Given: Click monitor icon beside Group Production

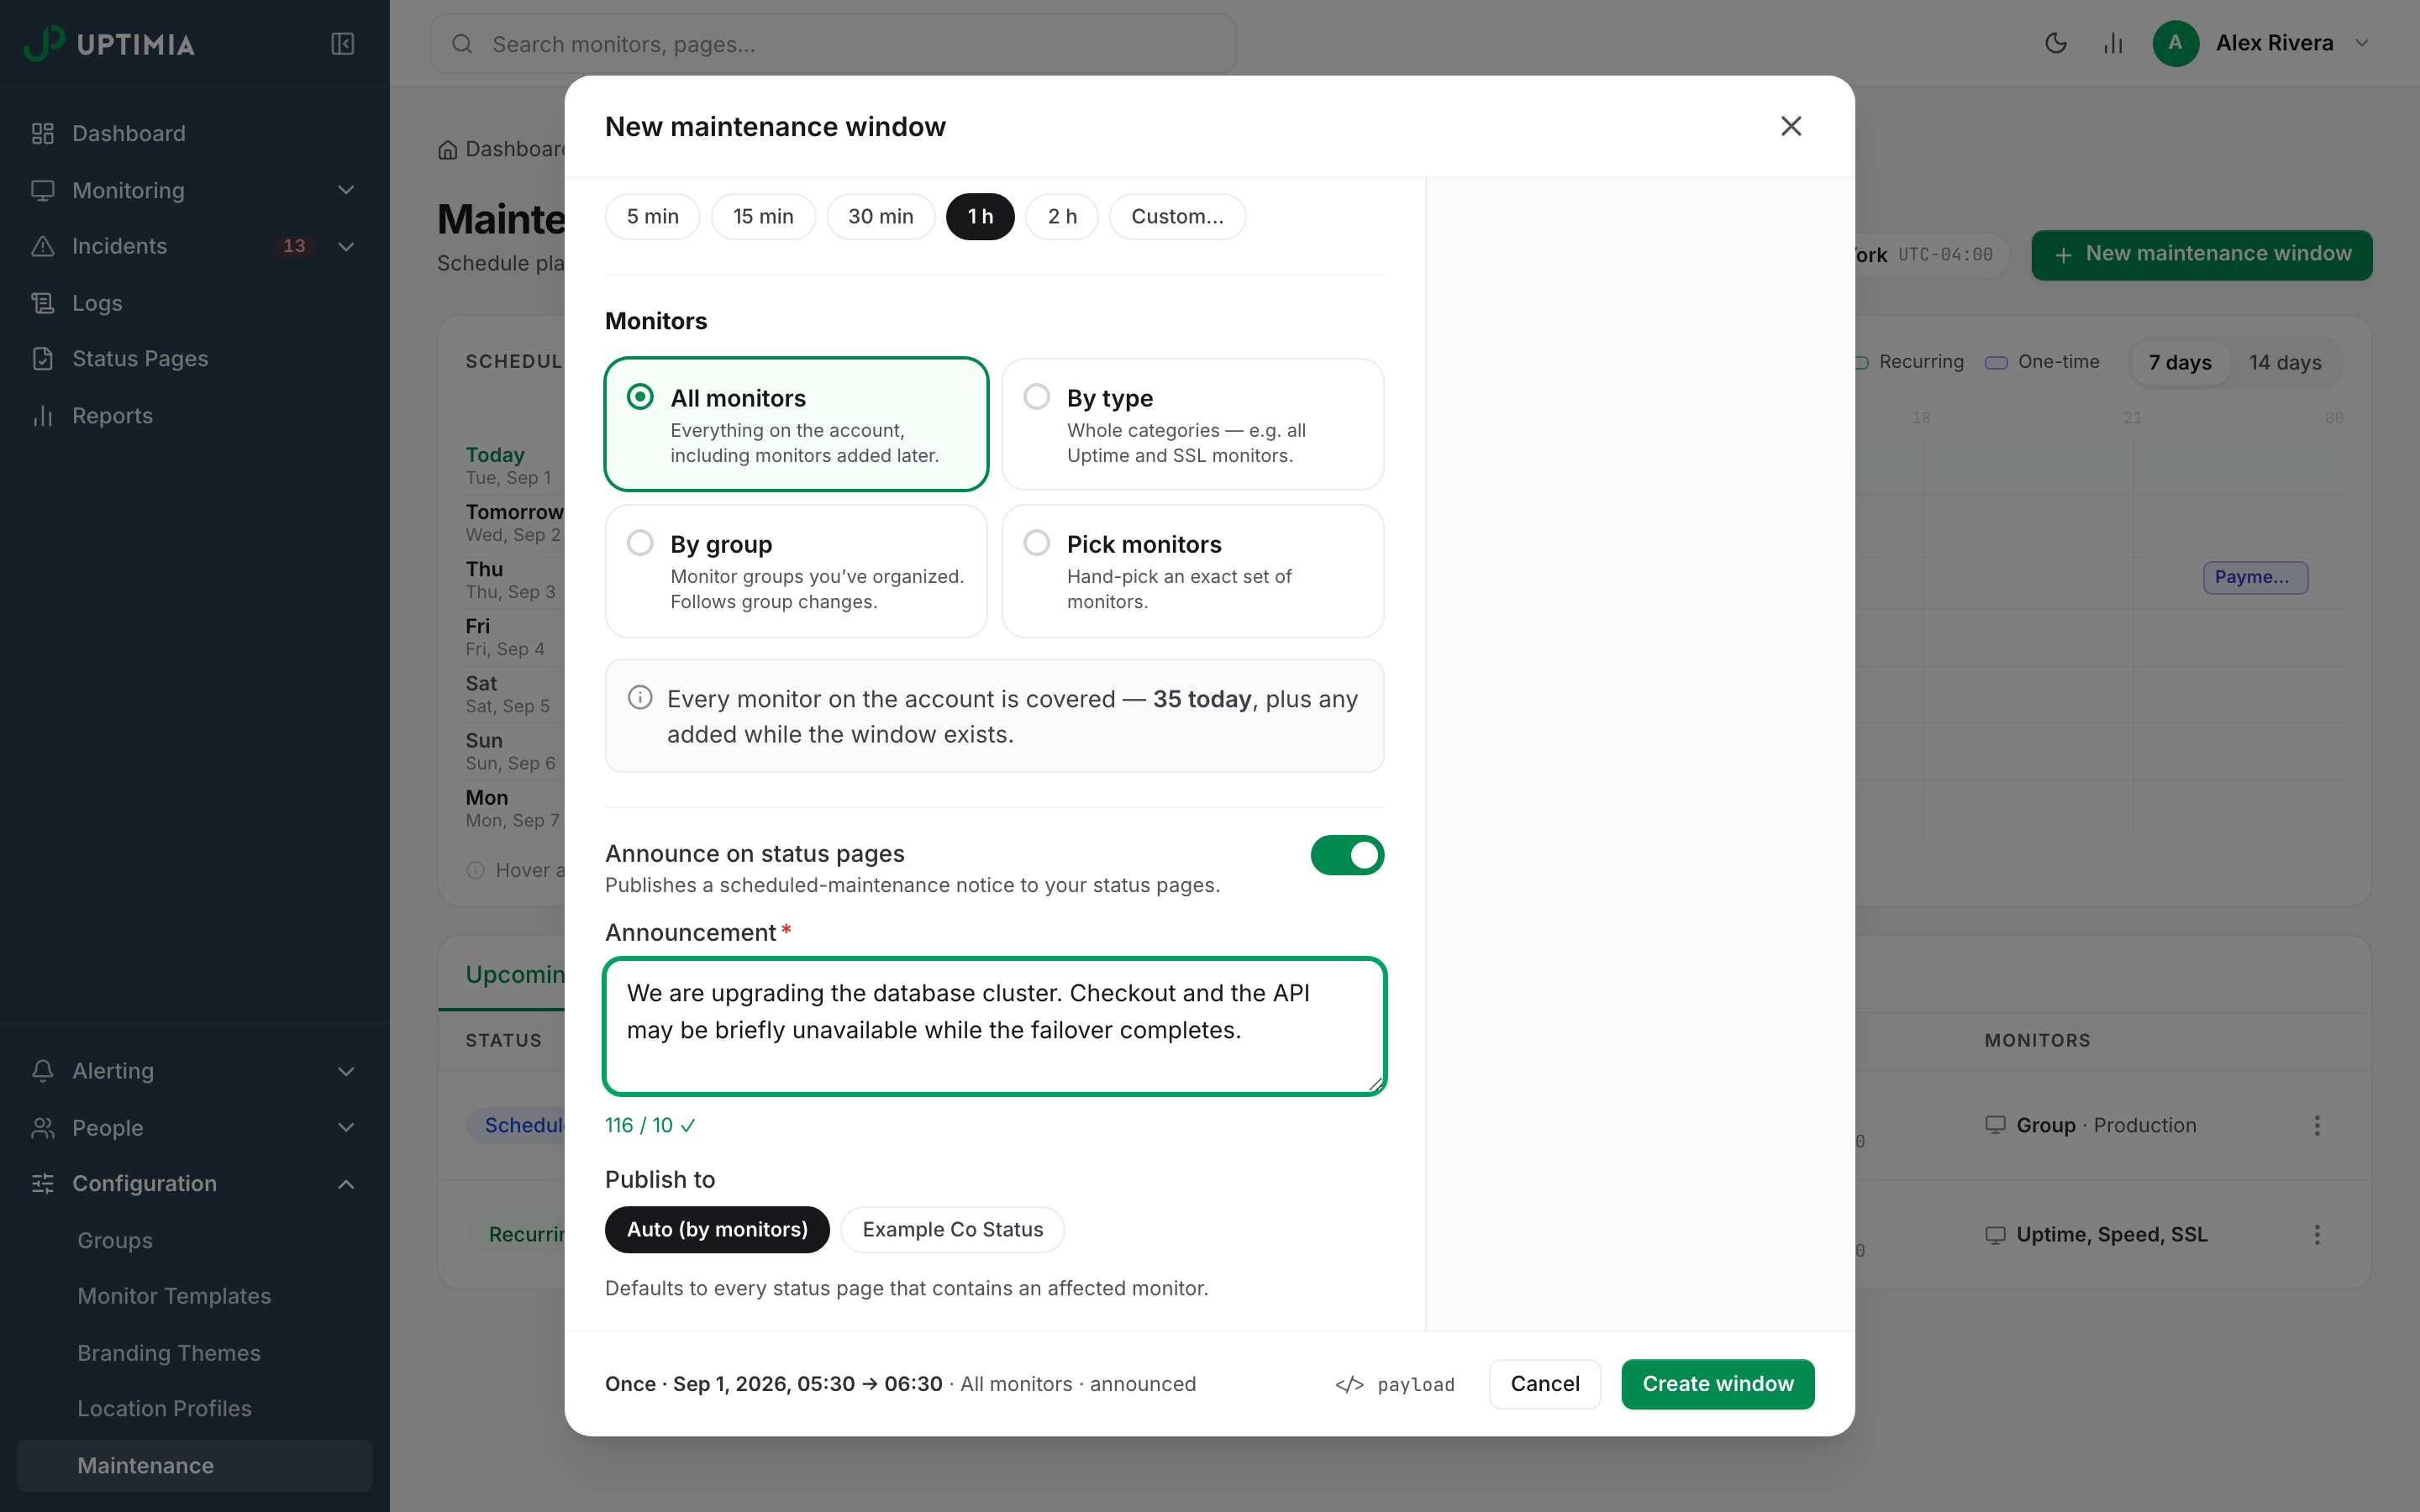Looking at the screenshot, I should click(x=1995, y=1125).
